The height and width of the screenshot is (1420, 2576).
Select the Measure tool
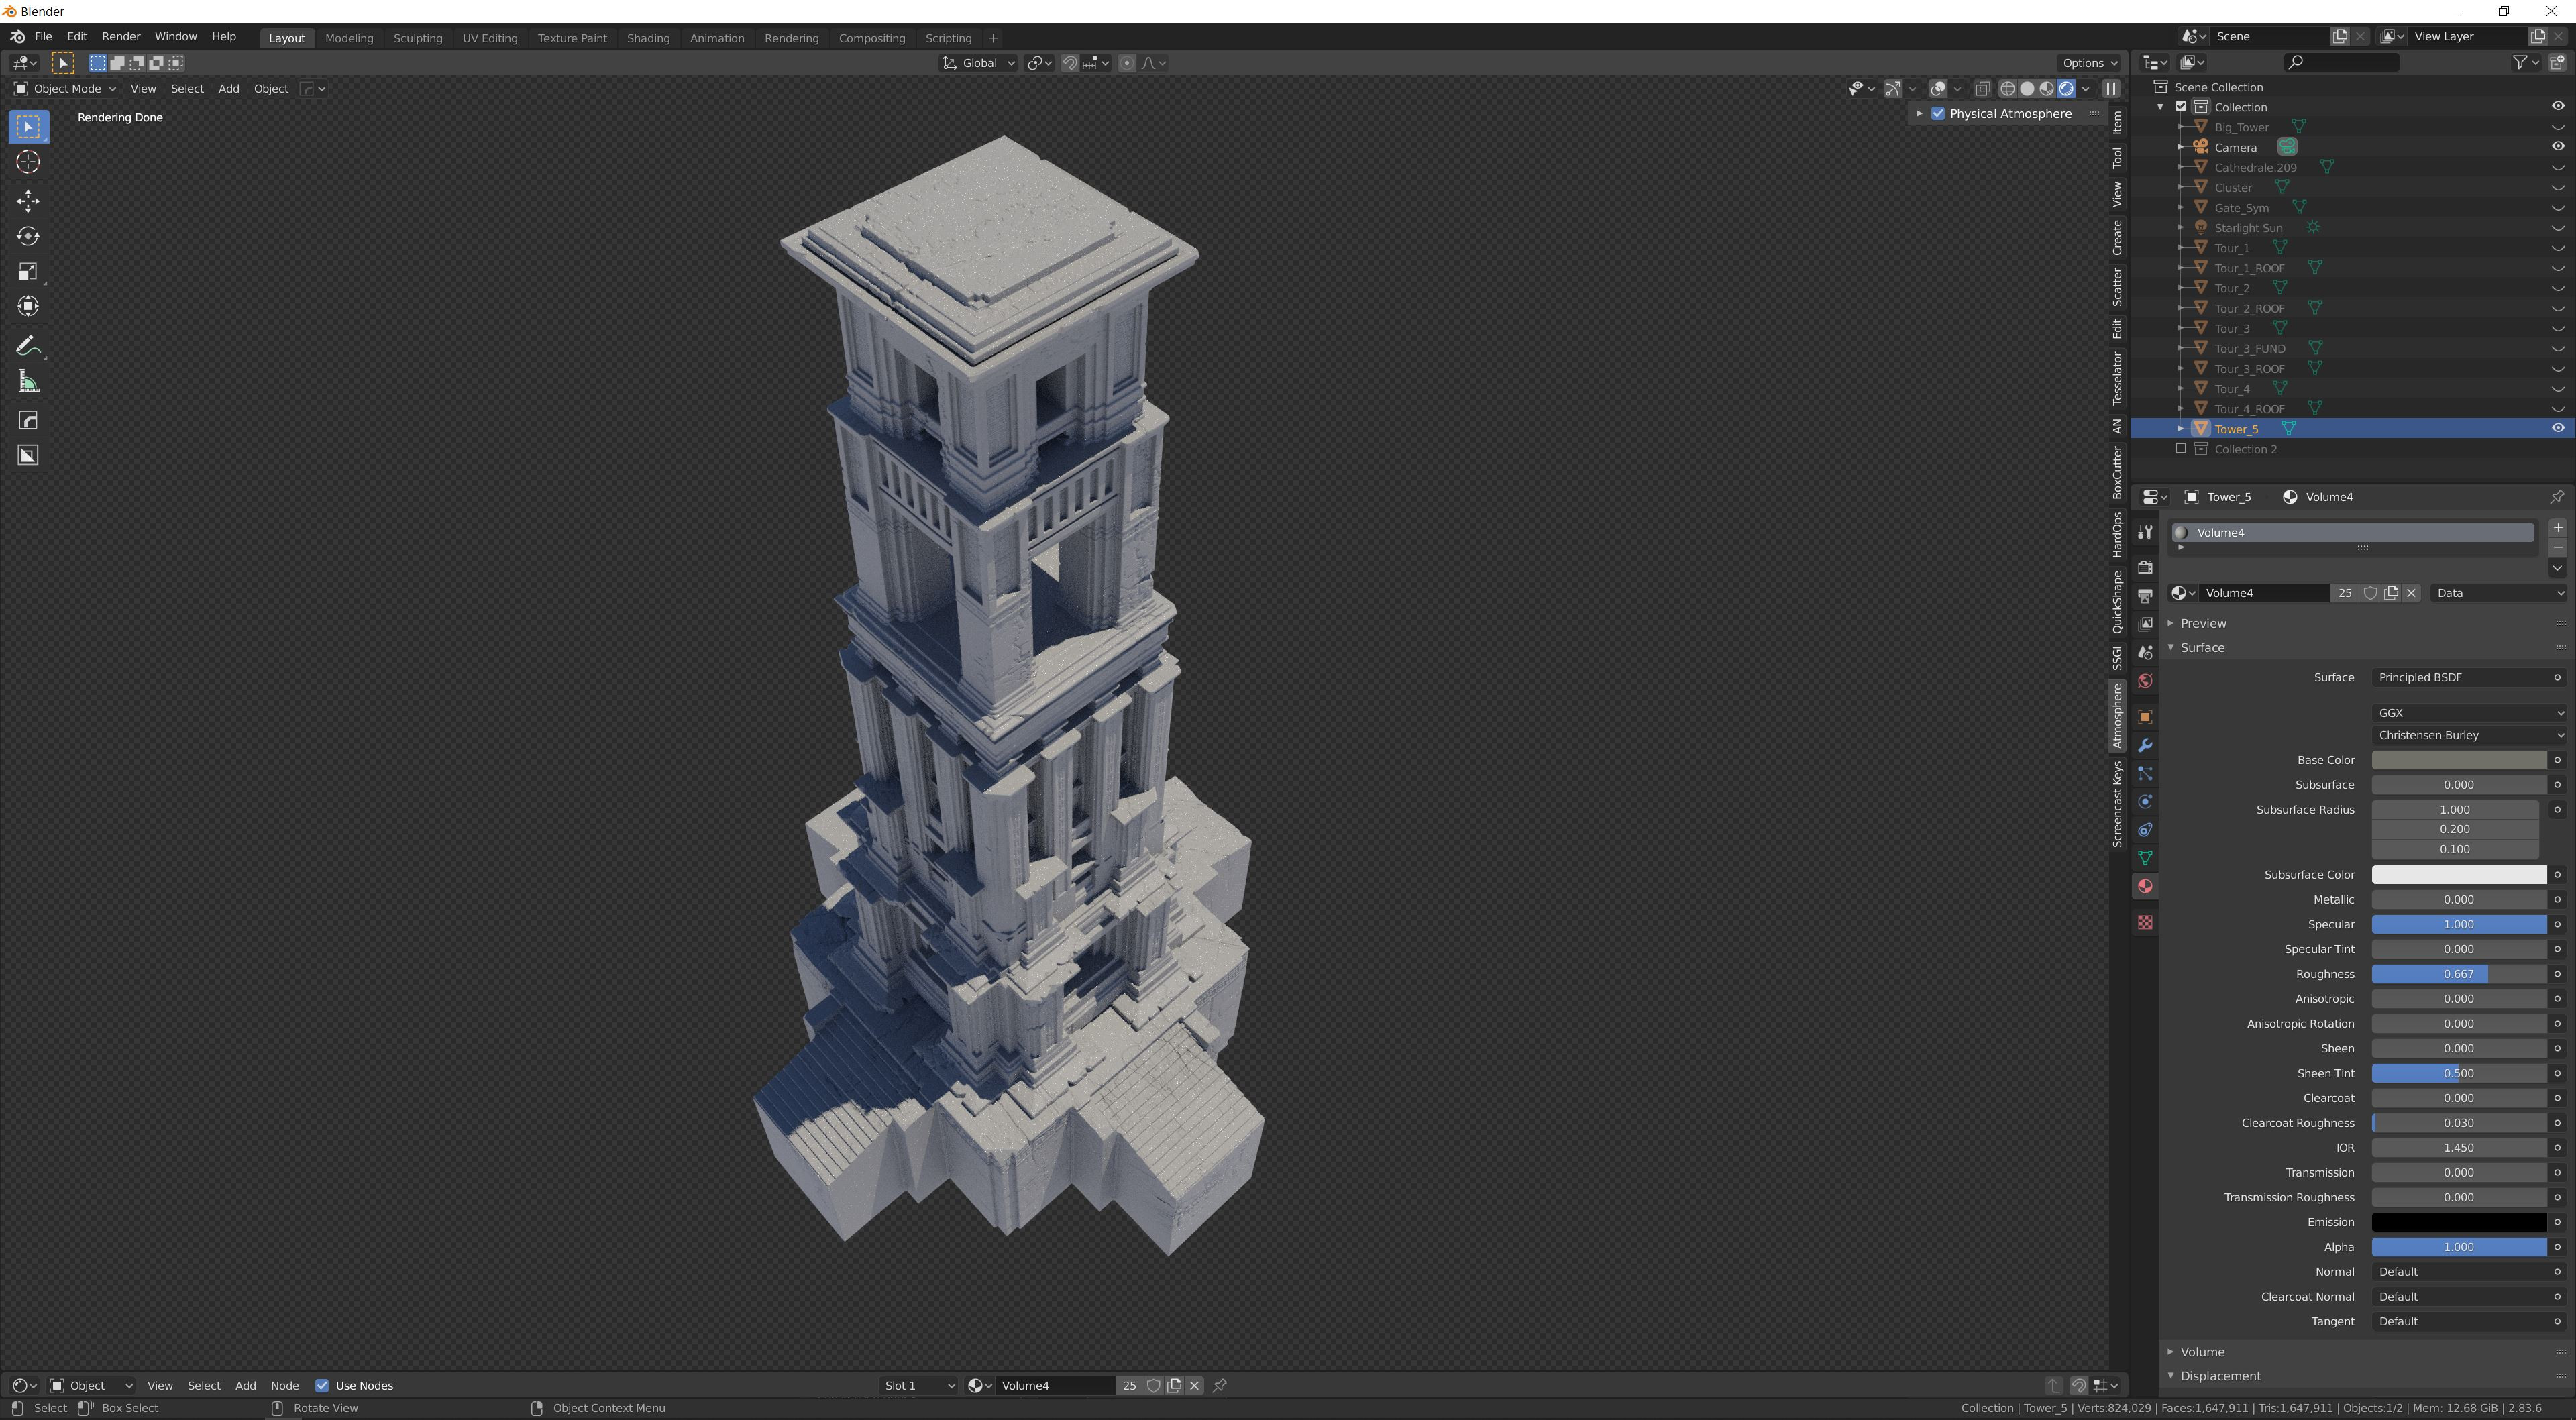pos(28,382)
